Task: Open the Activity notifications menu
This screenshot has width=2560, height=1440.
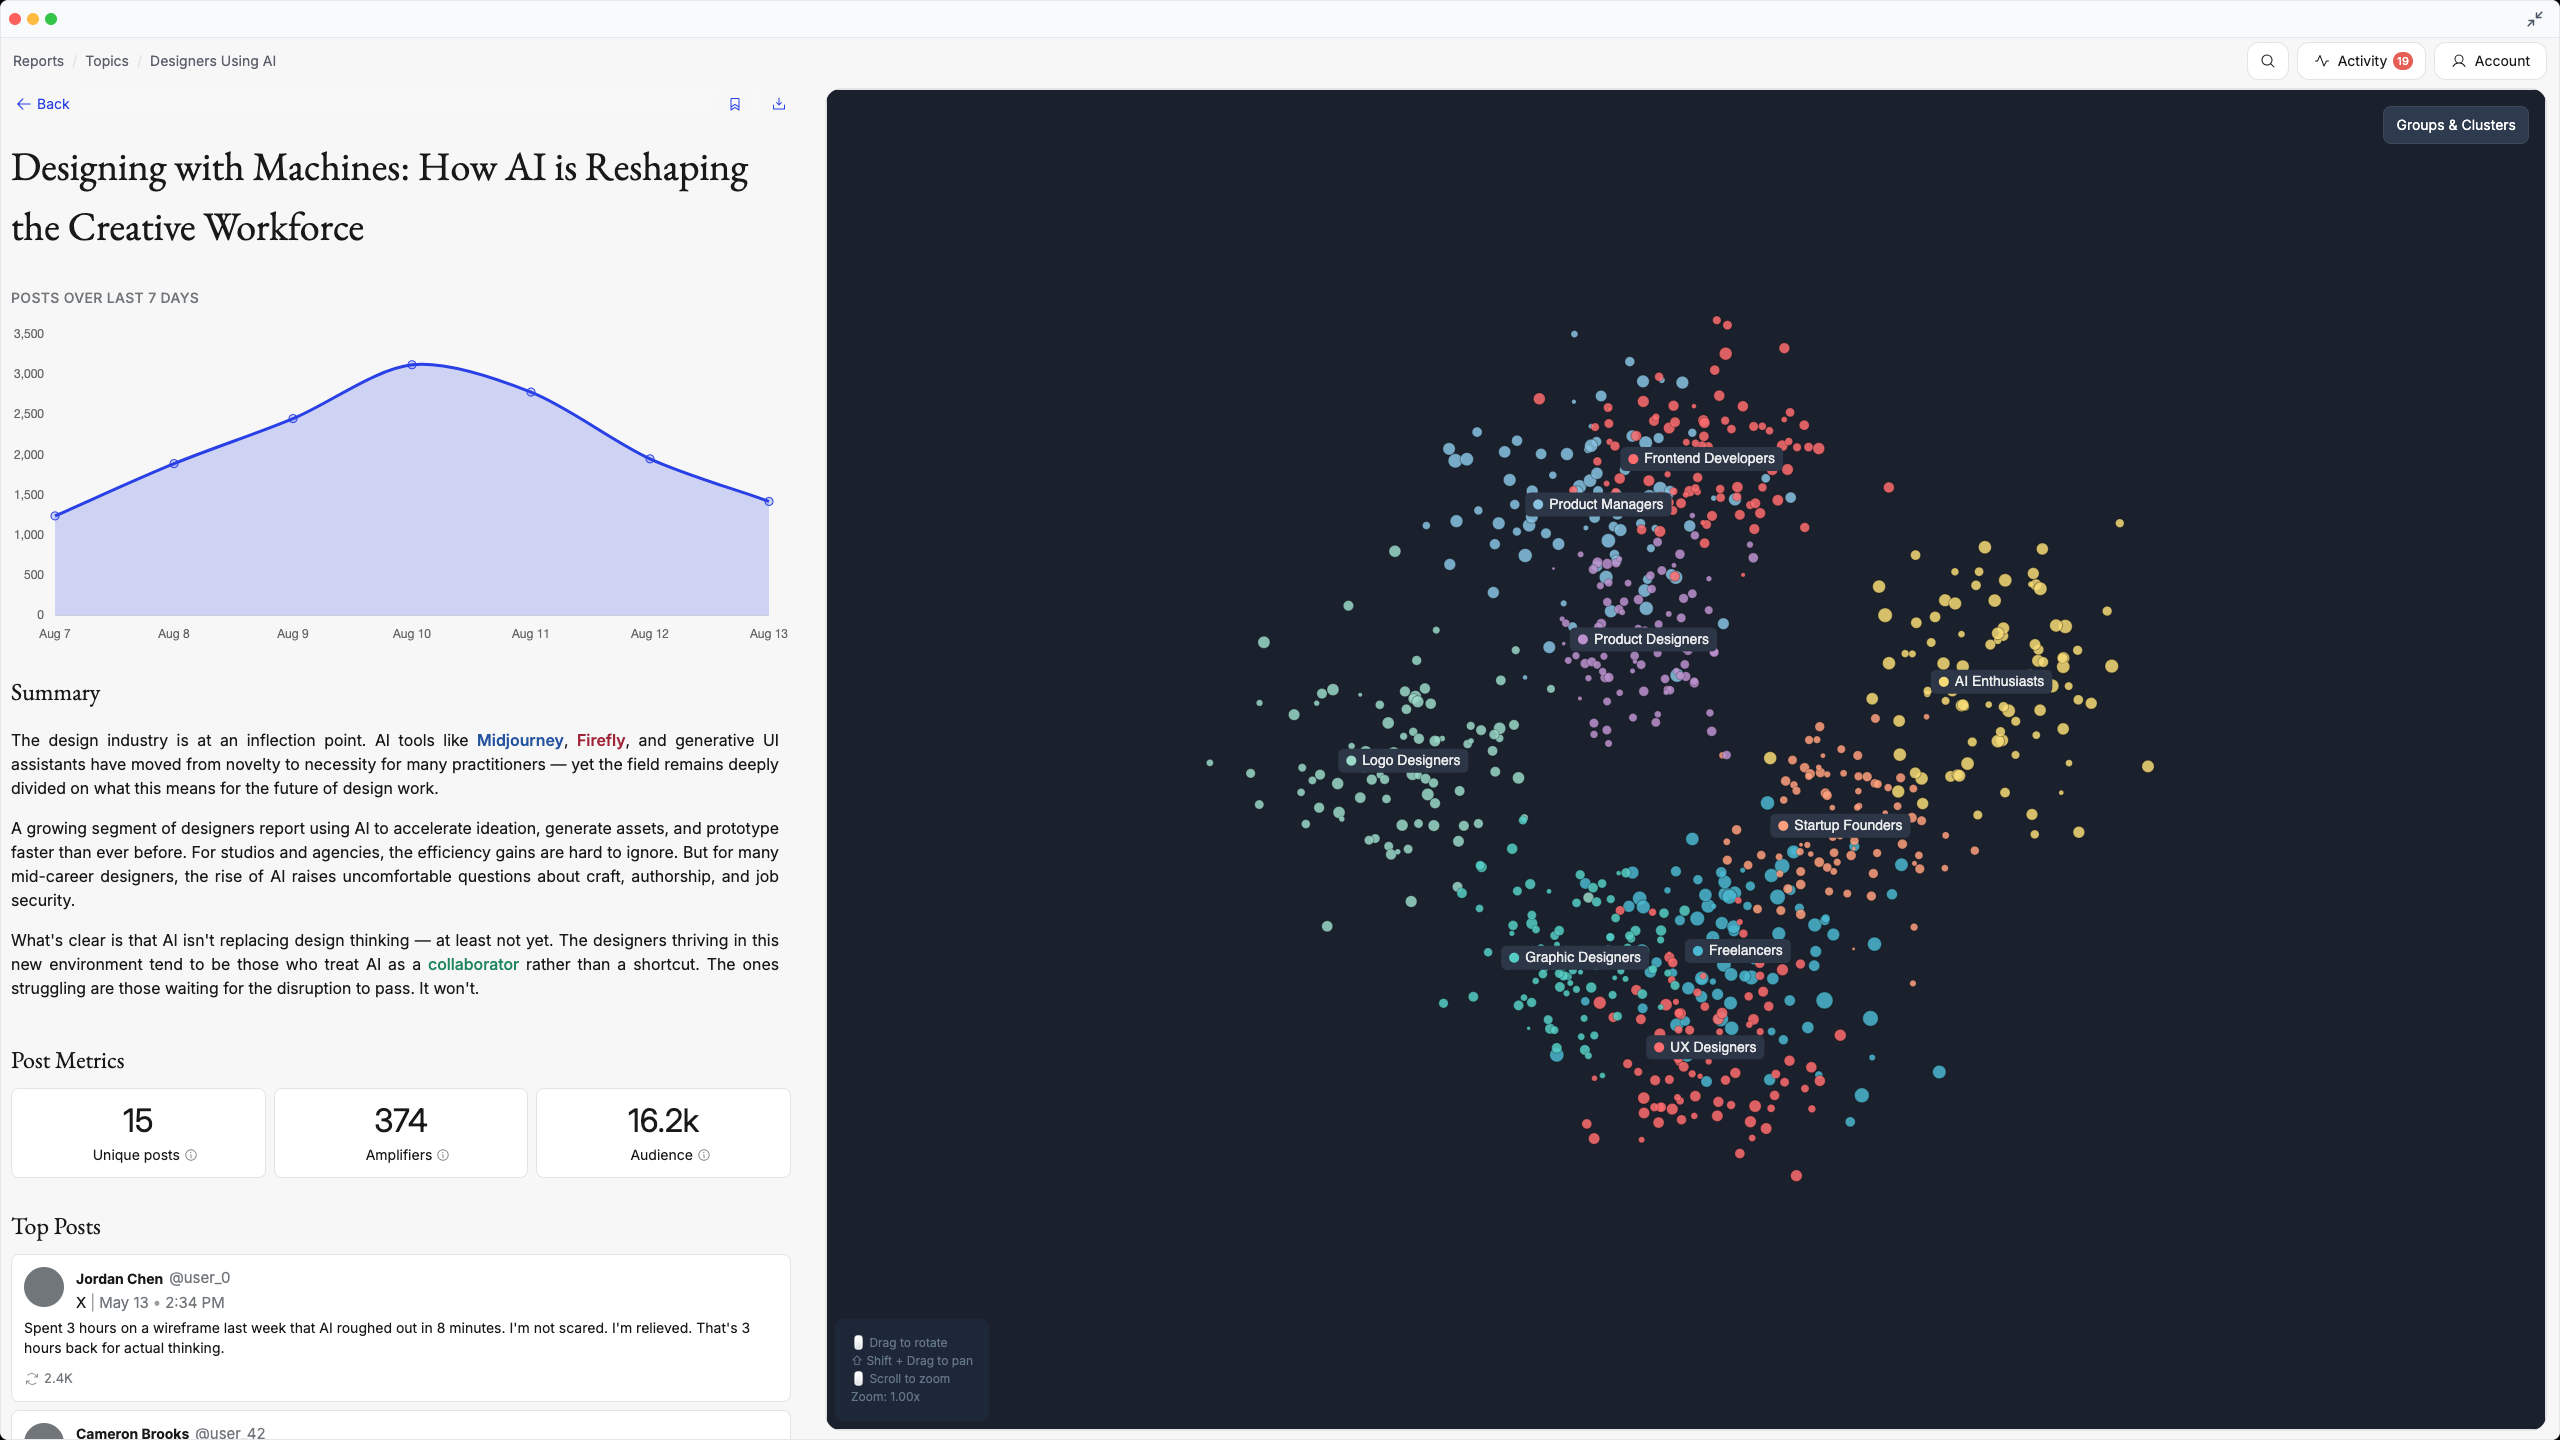Action: coord(2361,61)
